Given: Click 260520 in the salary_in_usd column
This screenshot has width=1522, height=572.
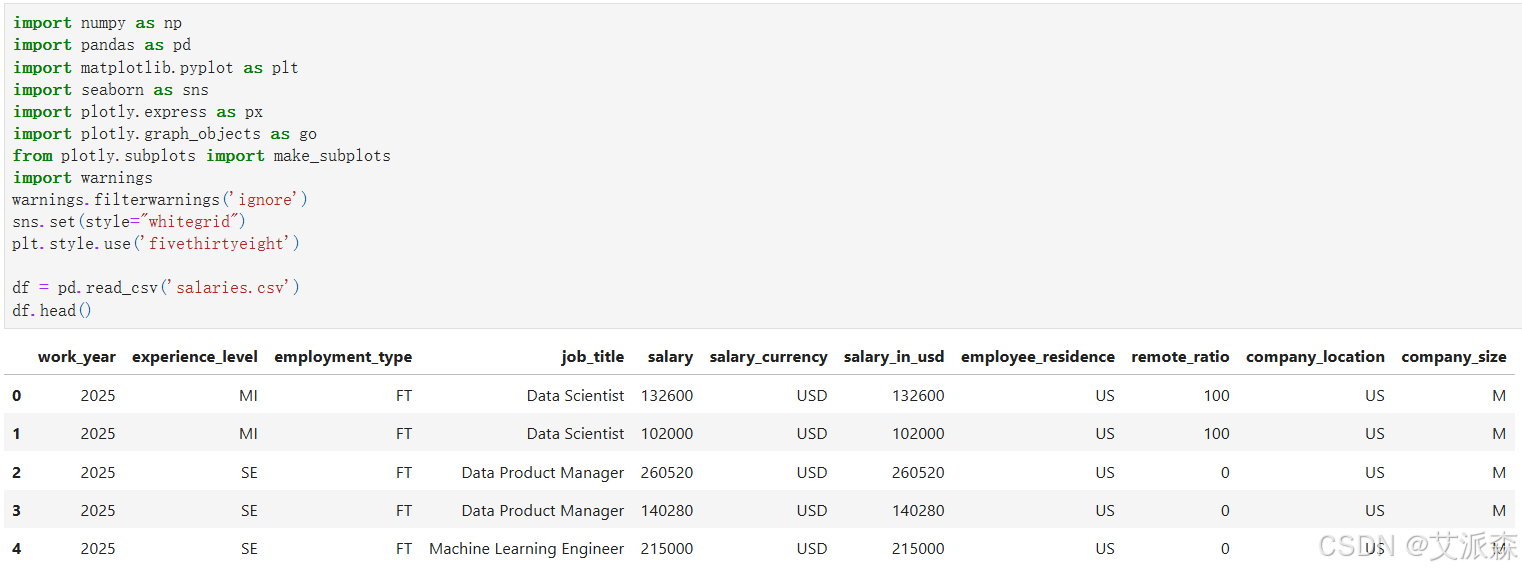Looking at the screenshot, I should 918,473.
